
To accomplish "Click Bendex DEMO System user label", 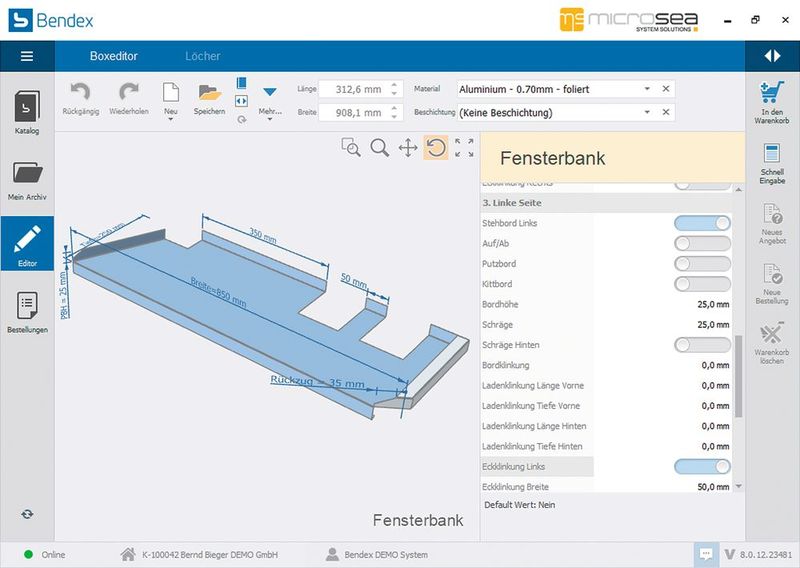I will click(386, 555).
